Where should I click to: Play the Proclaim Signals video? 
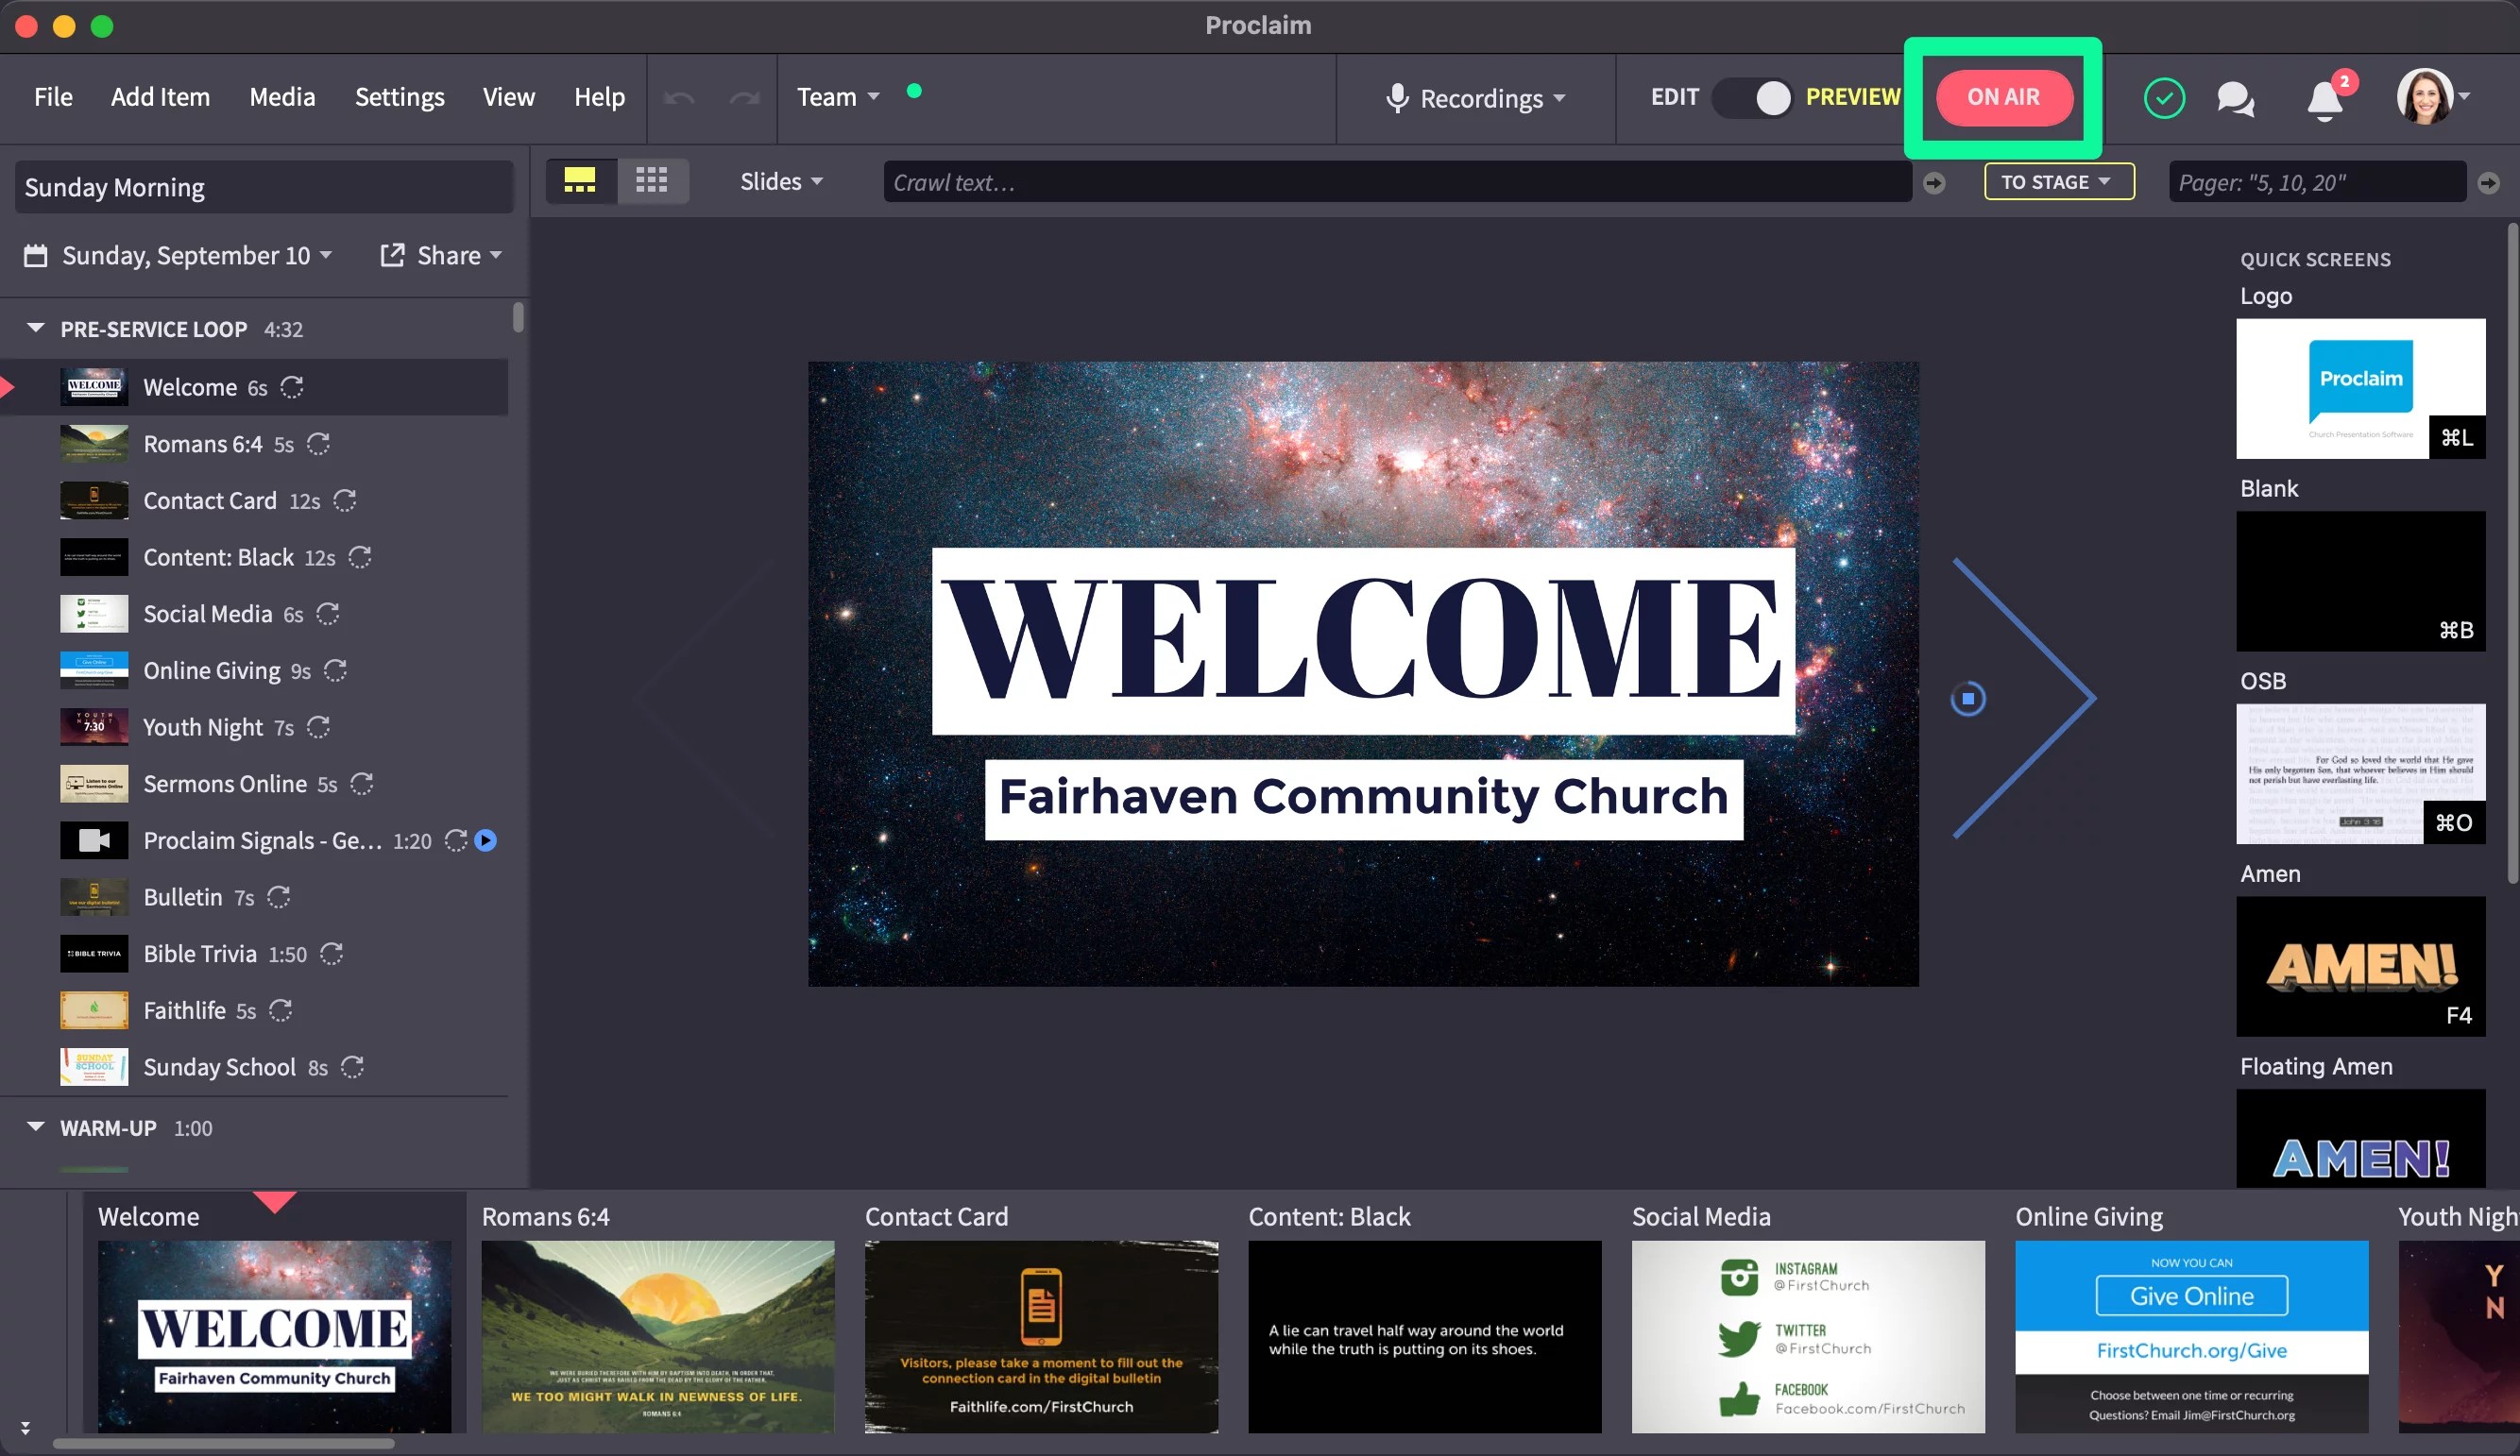486,841
